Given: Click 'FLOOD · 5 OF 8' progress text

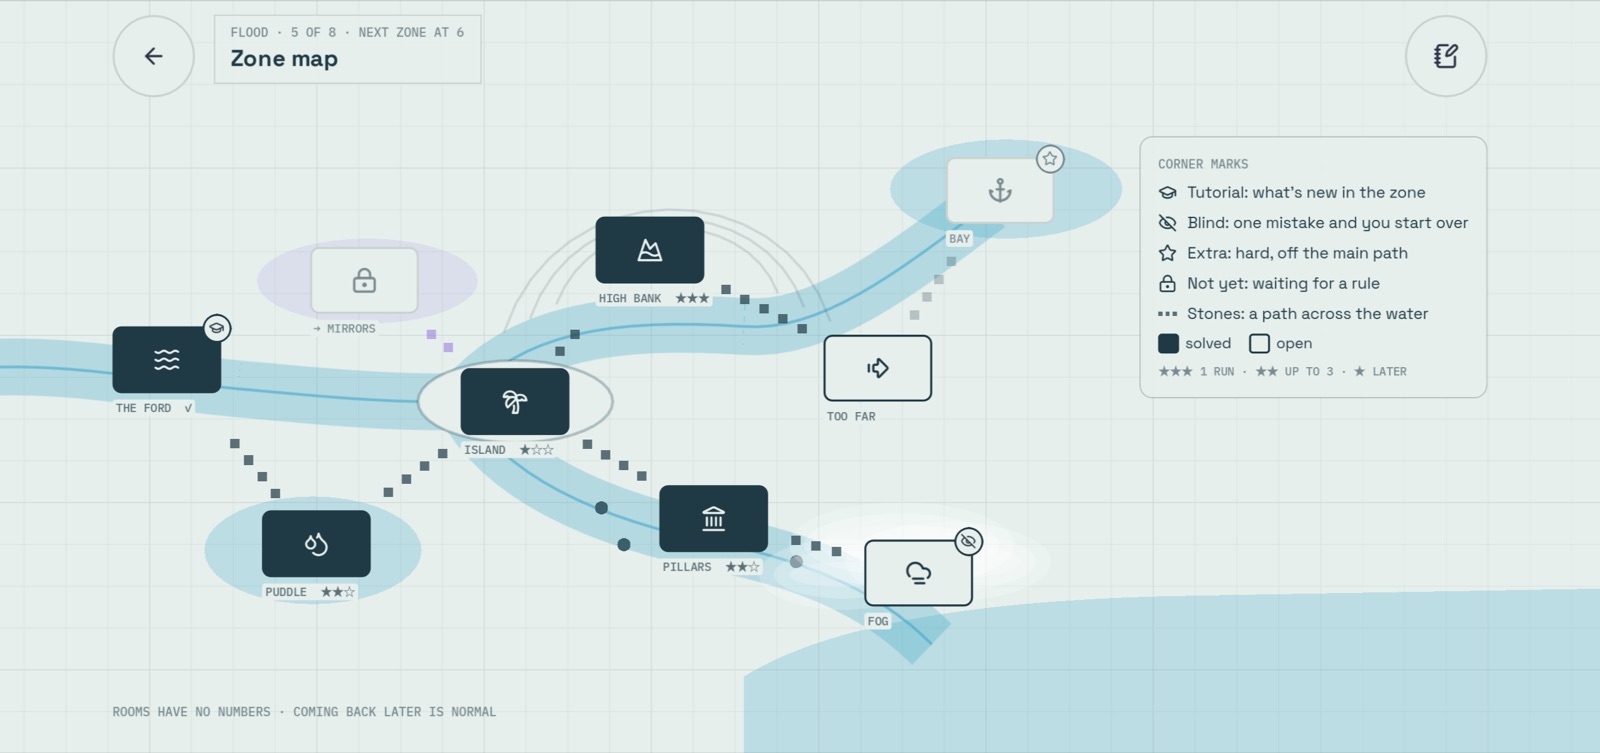Looking at the screenshot, I should pyautogui.click(x=283, y=32).
